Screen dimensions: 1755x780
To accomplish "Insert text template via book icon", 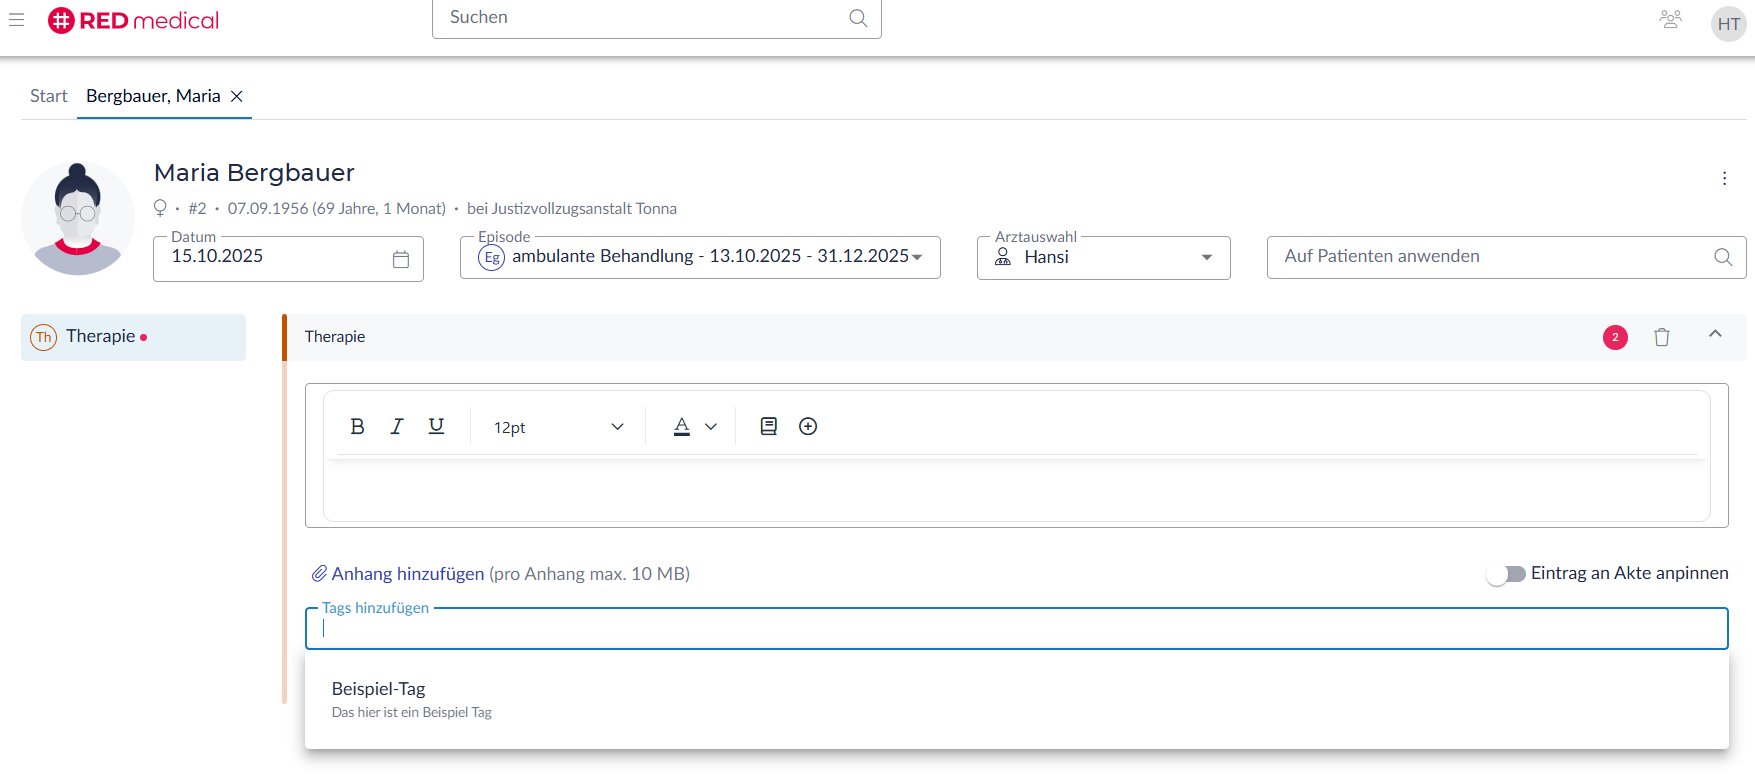I will click(x=768, y=426).
